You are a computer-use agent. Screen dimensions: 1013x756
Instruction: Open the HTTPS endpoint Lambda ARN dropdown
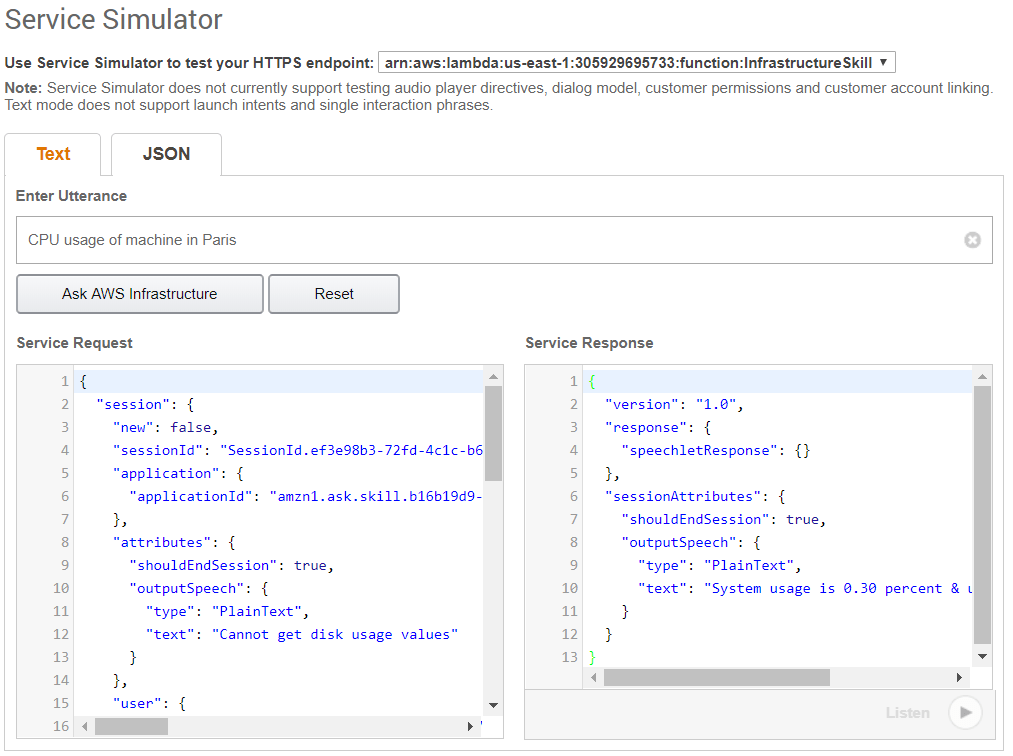(x=636, y=62)
